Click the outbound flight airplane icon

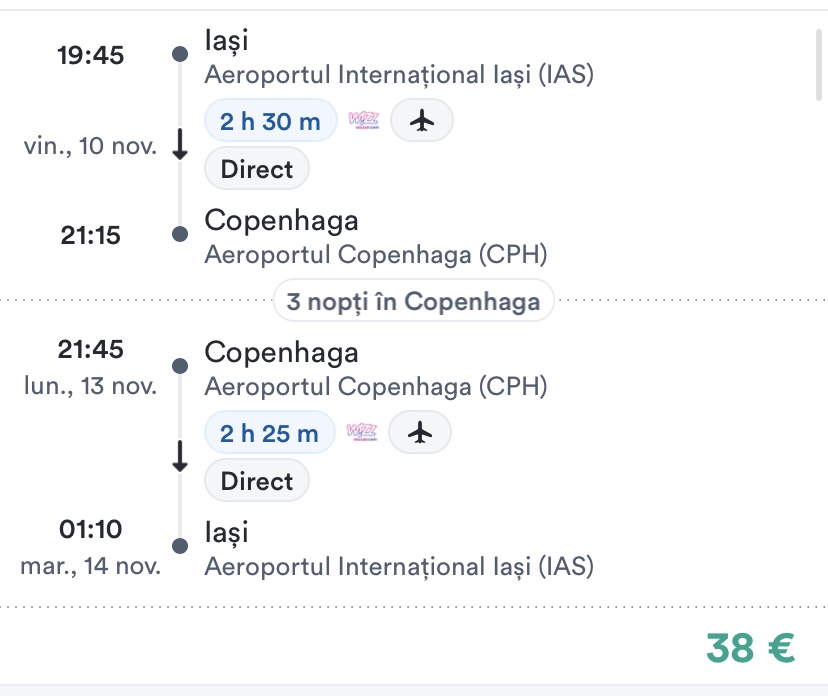coord(422,121)
